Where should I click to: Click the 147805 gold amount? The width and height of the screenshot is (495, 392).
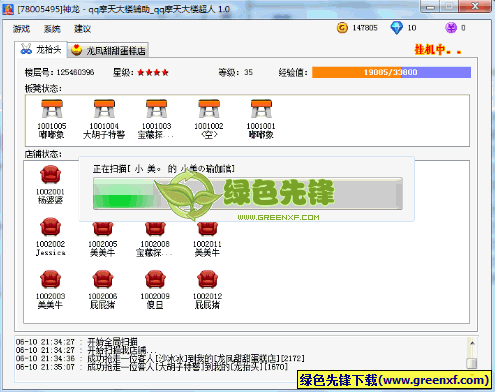[365, 28]
